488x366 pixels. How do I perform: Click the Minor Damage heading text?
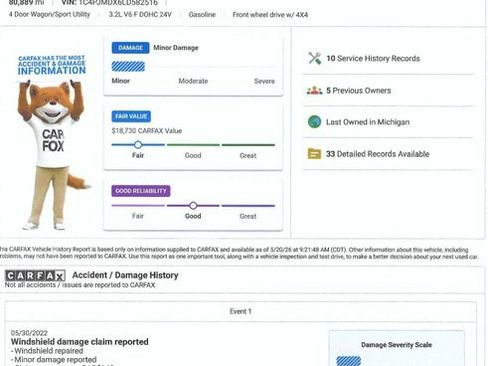[176, 48]
